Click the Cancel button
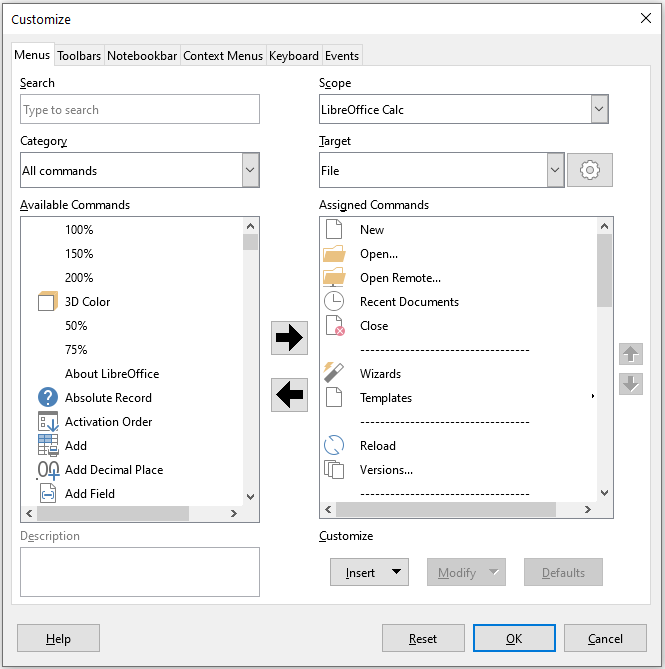Viewport: 665px width, 669px height. [605, 638]
